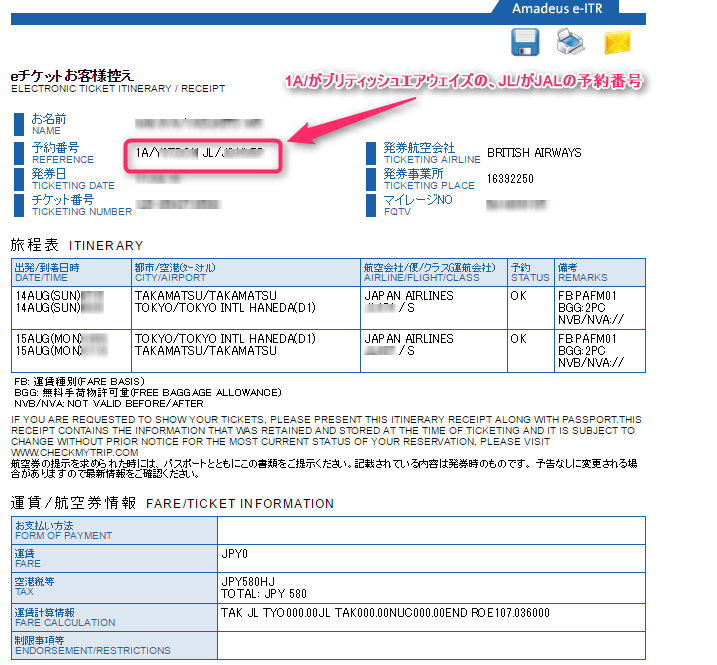Click the ENDORSEMENT/RESTRICTIONS label
The image size is (717, 665).
tap(92, 650)
